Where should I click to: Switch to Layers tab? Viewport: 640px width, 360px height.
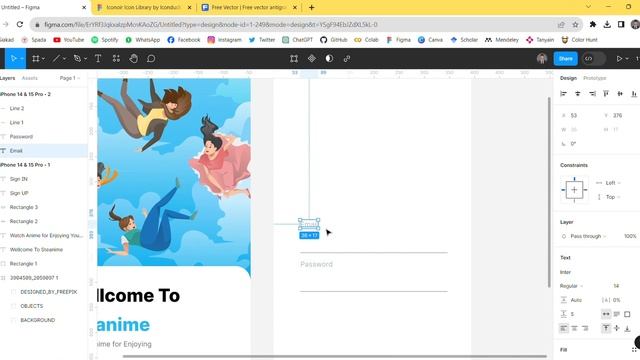point(7,78)
